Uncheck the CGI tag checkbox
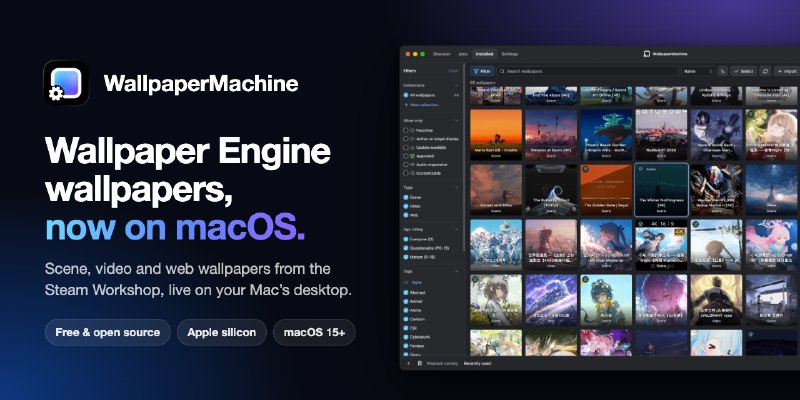800x400 pixels. point(406,328)
